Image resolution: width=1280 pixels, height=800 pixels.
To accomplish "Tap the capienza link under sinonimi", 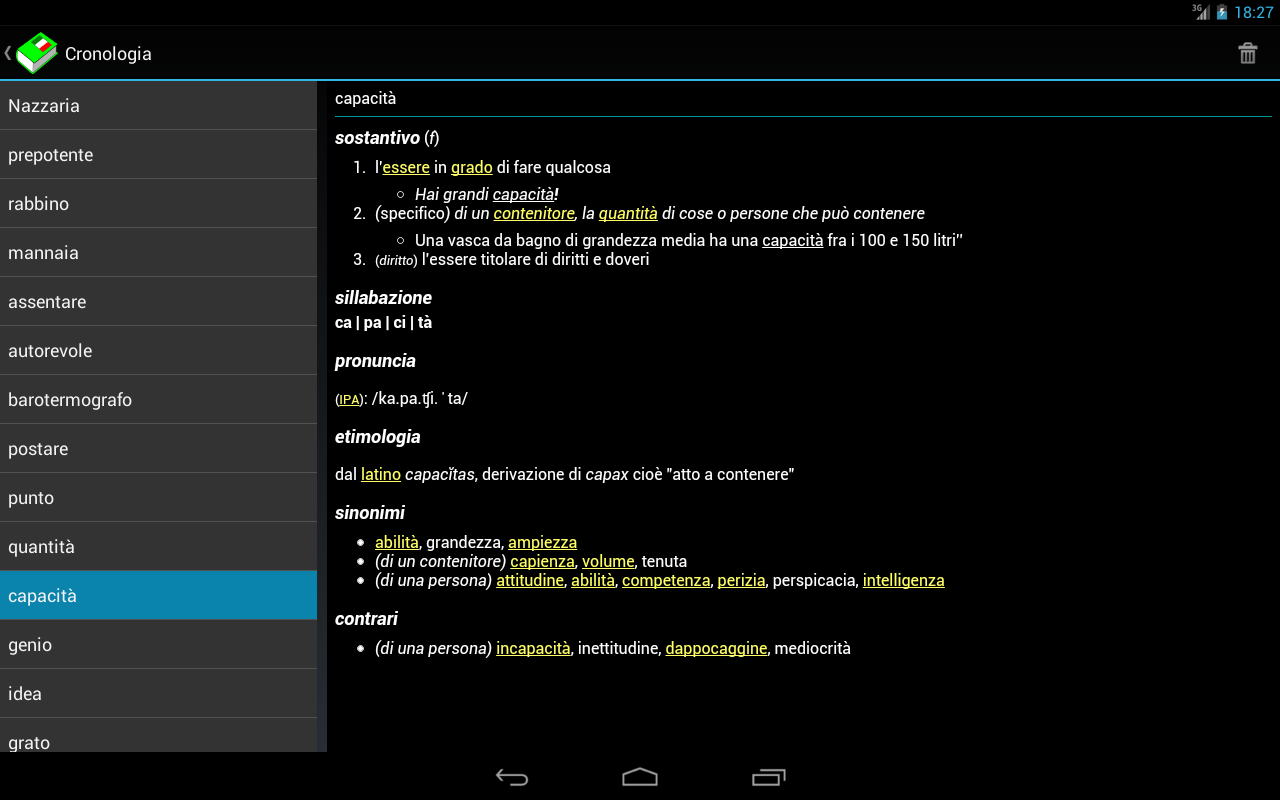I will tap(542, 561).
